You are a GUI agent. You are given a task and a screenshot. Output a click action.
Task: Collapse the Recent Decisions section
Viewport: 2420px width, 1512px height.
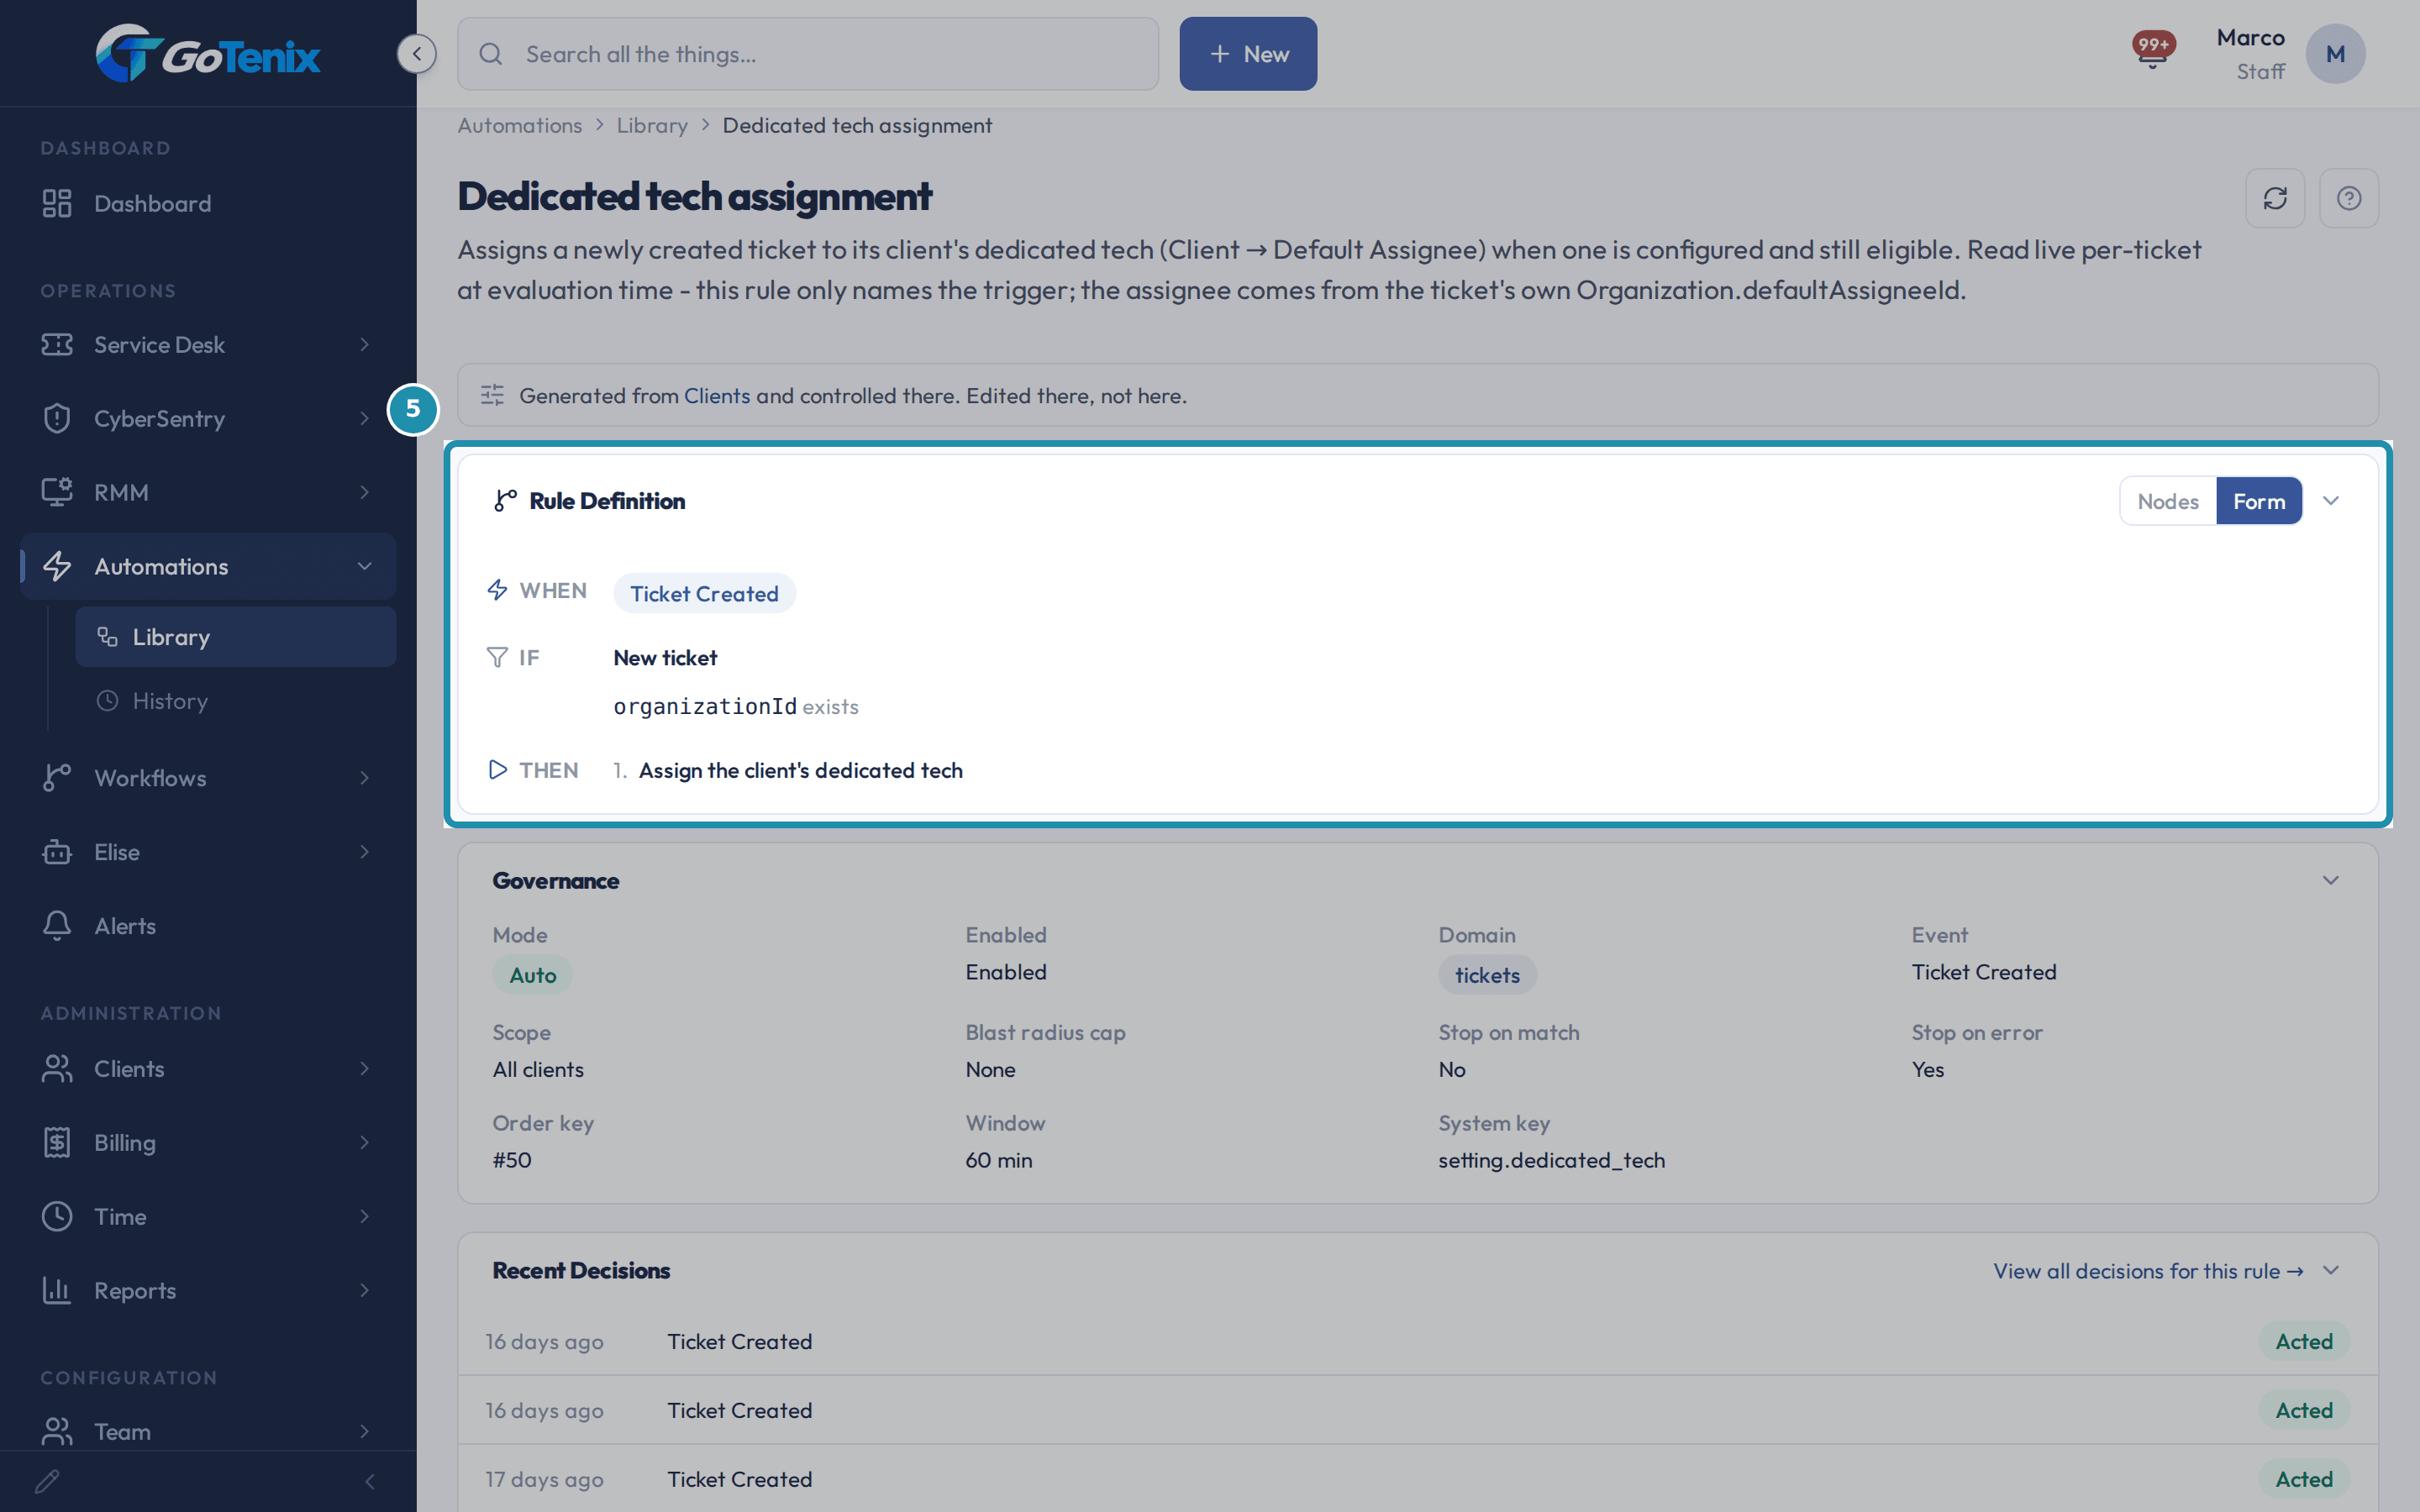(2331, 1270)
